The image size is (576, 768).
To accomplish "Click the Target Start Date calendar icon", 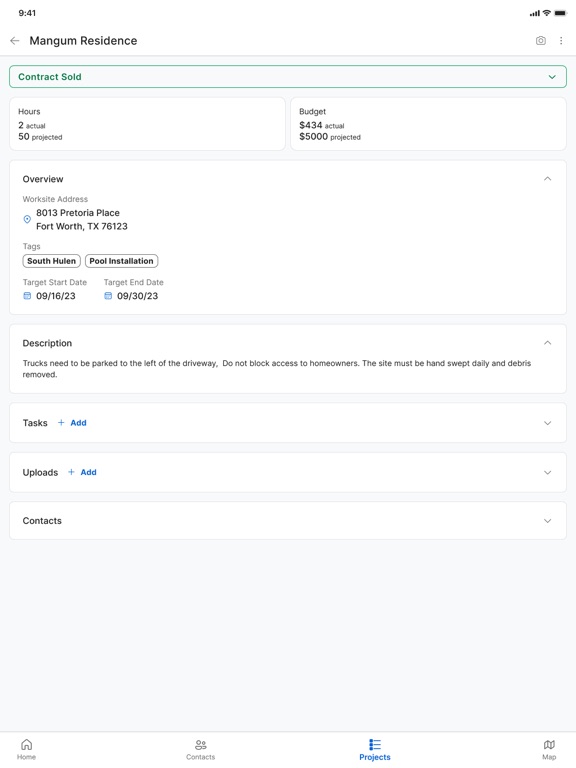I will 27,296.
